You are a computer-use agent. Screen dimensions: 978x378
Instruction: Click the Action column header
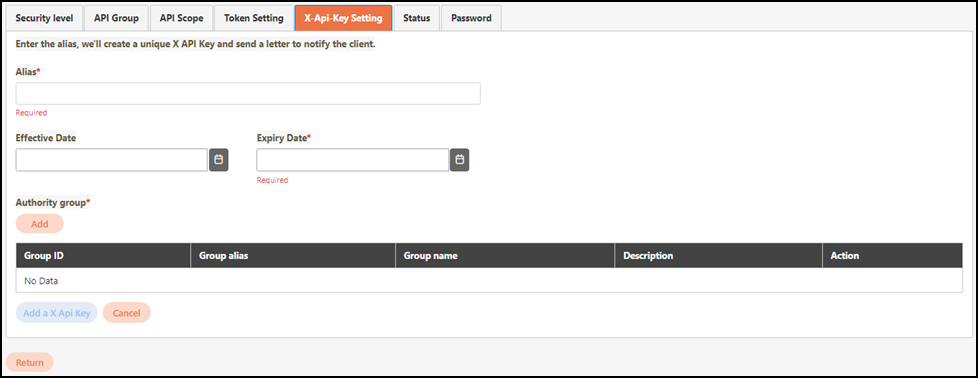pyautogui.click(x=892, y=256)
